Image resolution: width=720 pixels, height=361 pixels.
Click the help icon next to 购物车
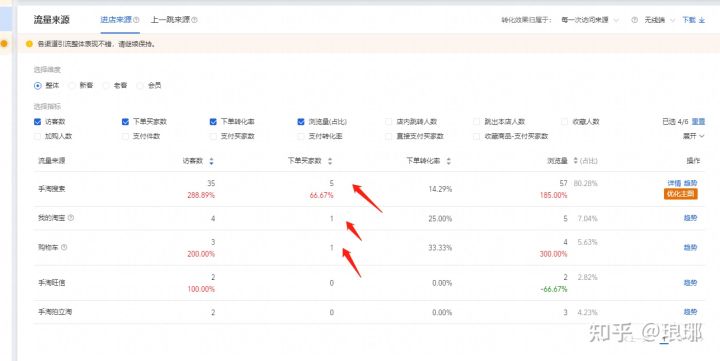[x=64, y=247]
